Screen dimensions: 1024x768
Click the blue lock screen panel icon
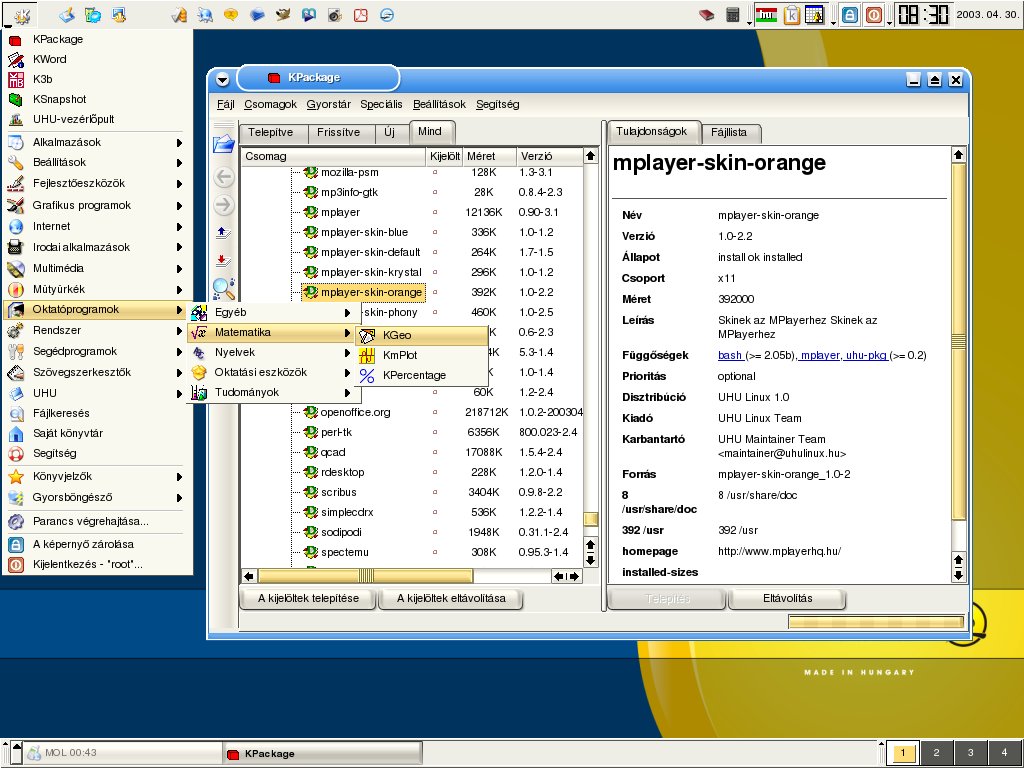[x=849, y=15]
